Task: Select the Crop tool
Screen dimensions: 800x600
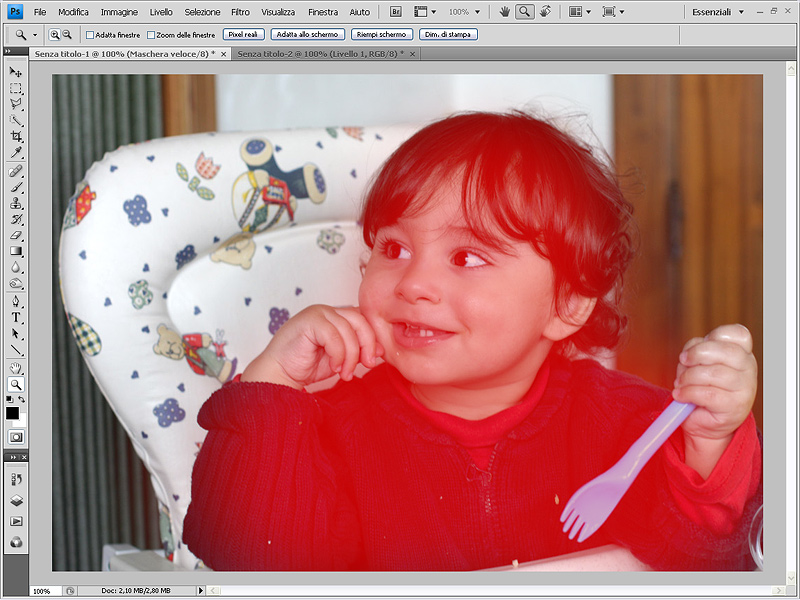Action: (x=16, y=136)
